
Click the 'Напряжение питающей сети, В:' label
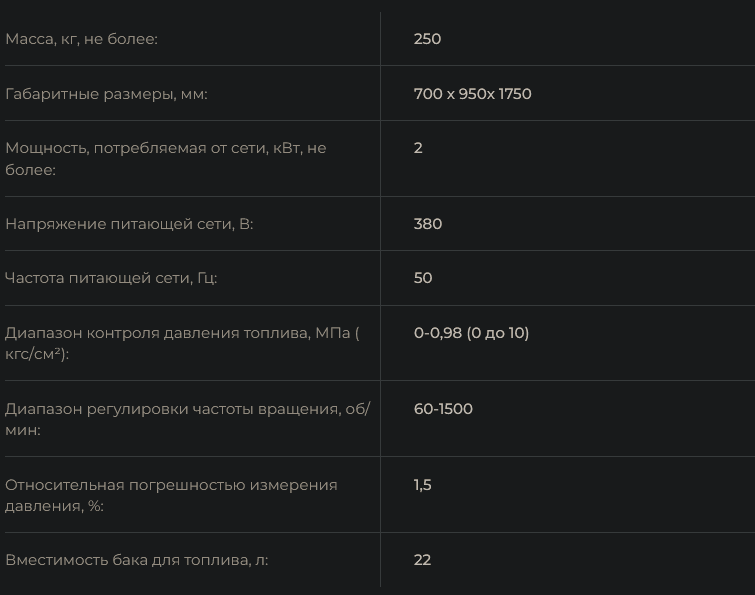pos(129,224)
